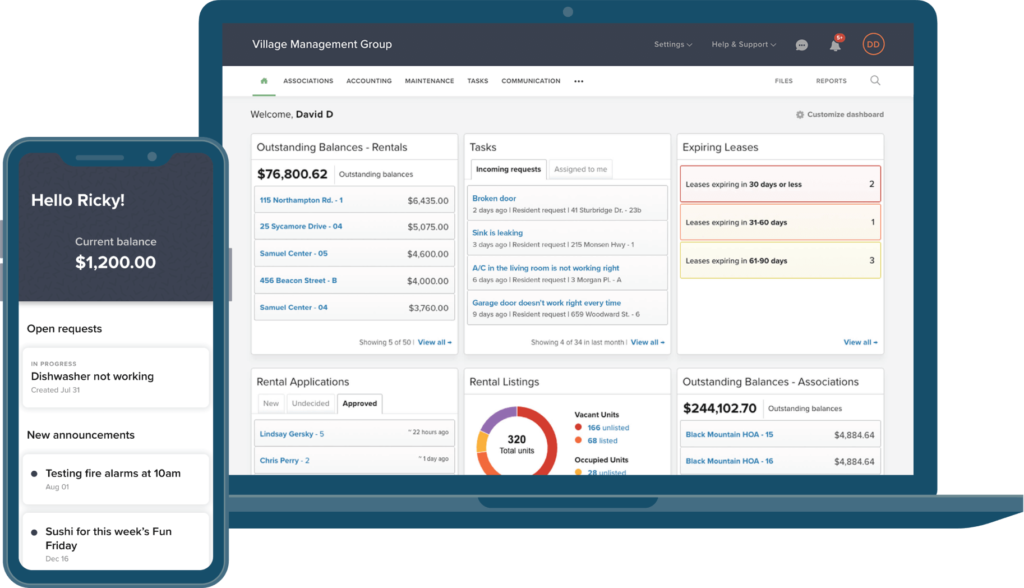Switch to the Incoming requests tab
Viewport: 1024px width, 588px height.
click(x=508, y=169)
